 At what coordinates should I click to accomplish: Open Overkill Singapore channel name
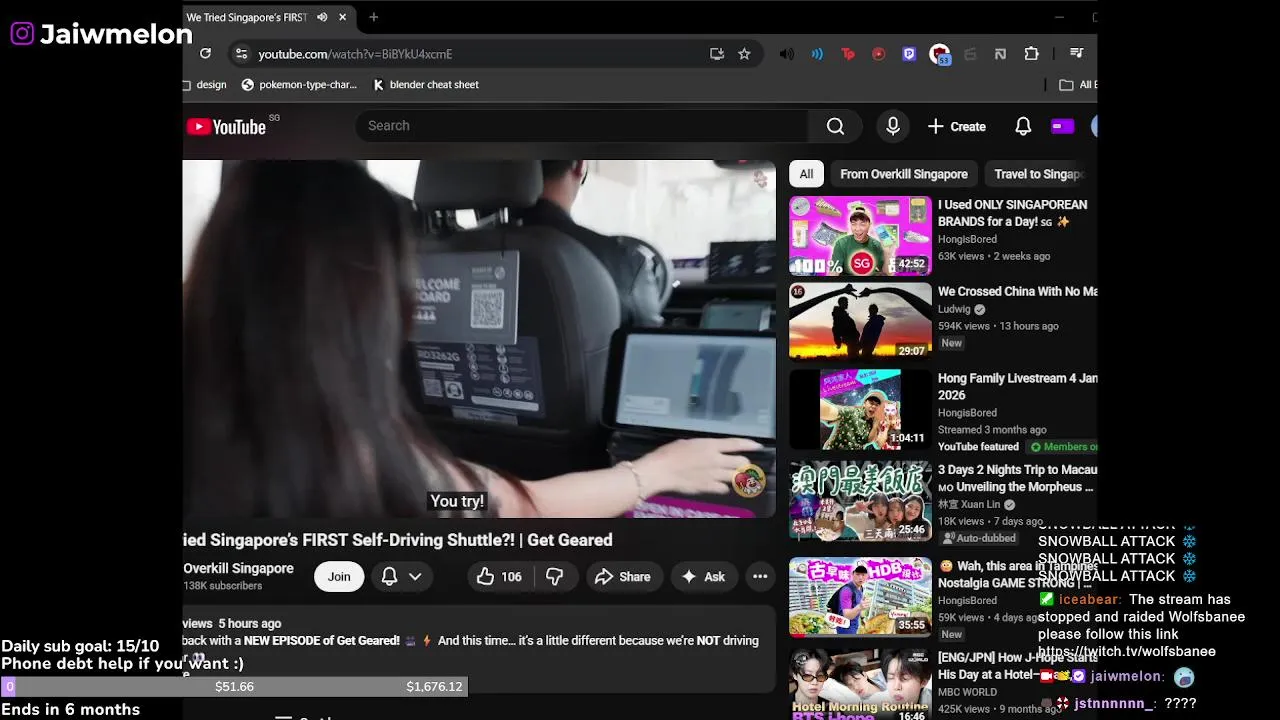[238, 568]
